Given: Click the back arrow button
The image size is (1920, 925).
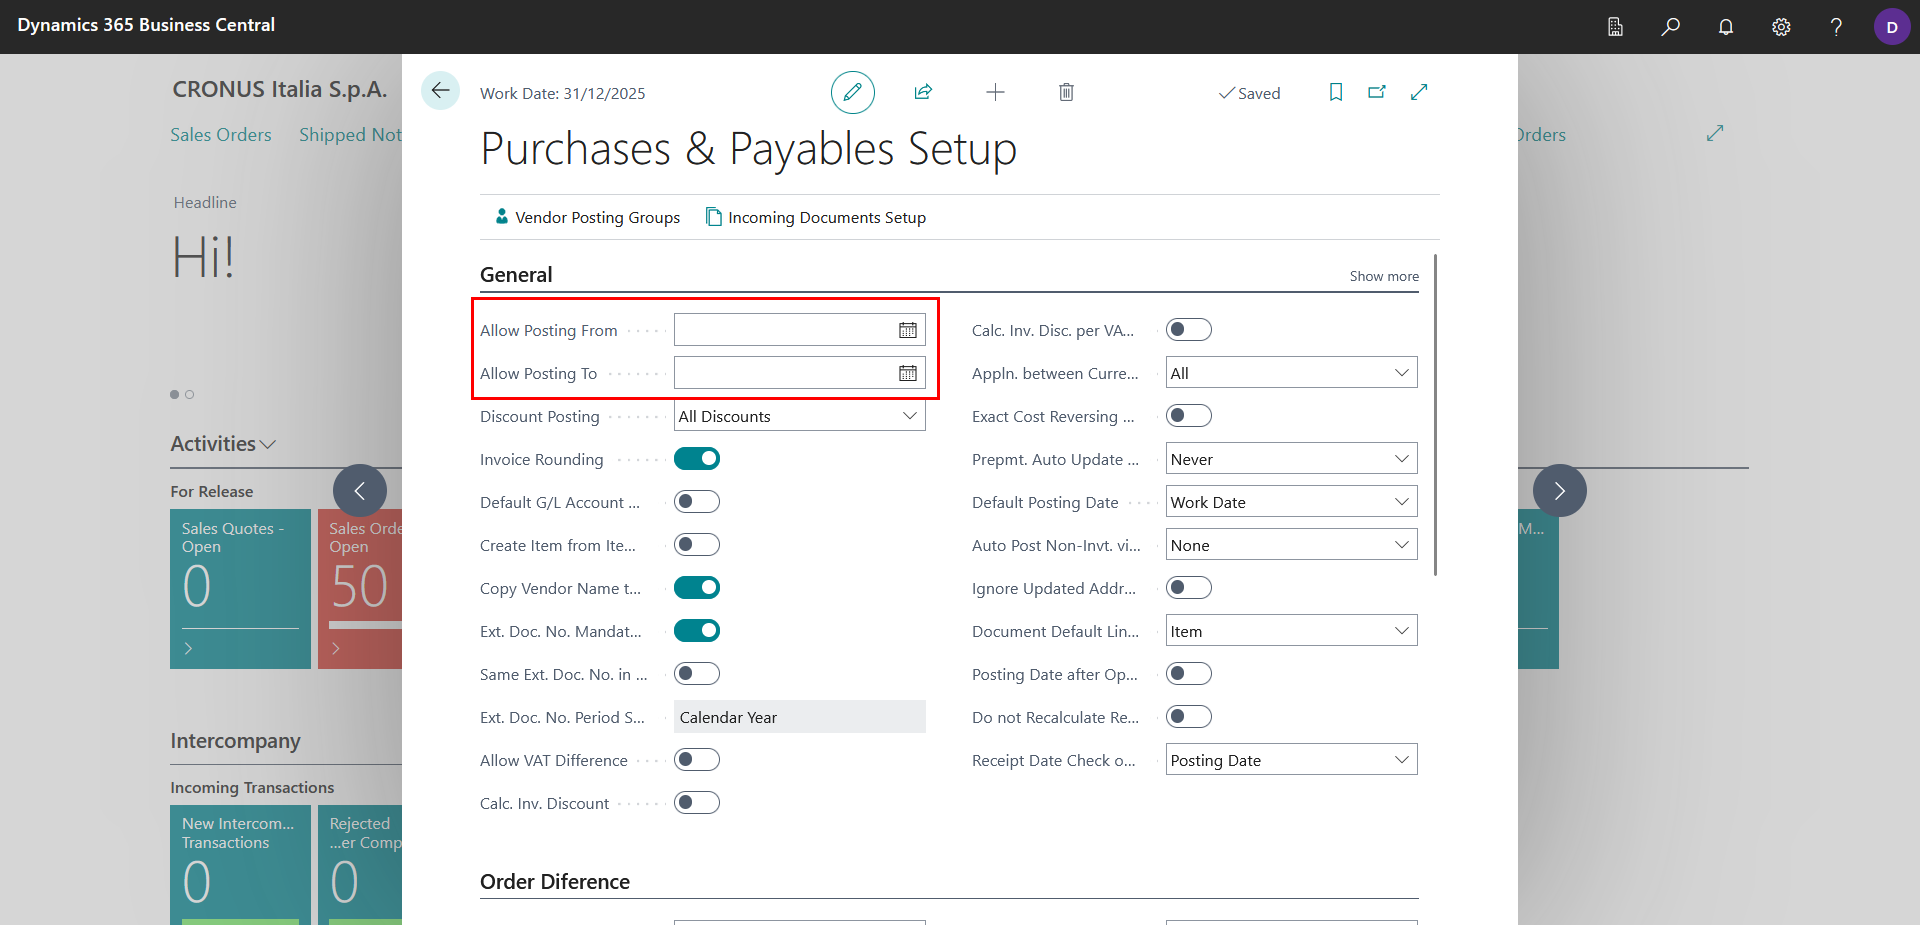Looking at the screenshot, I should [x=440, y=91].
